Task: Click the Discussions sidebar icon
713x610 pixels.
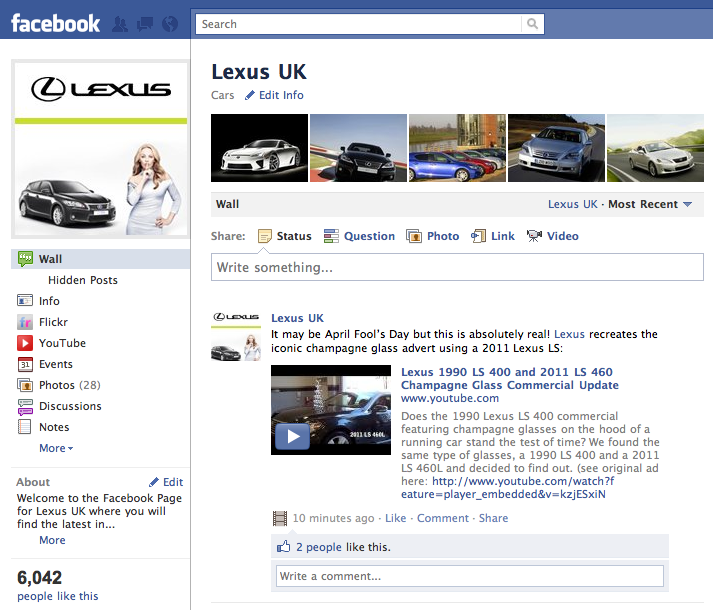Action: pos(25,406)
